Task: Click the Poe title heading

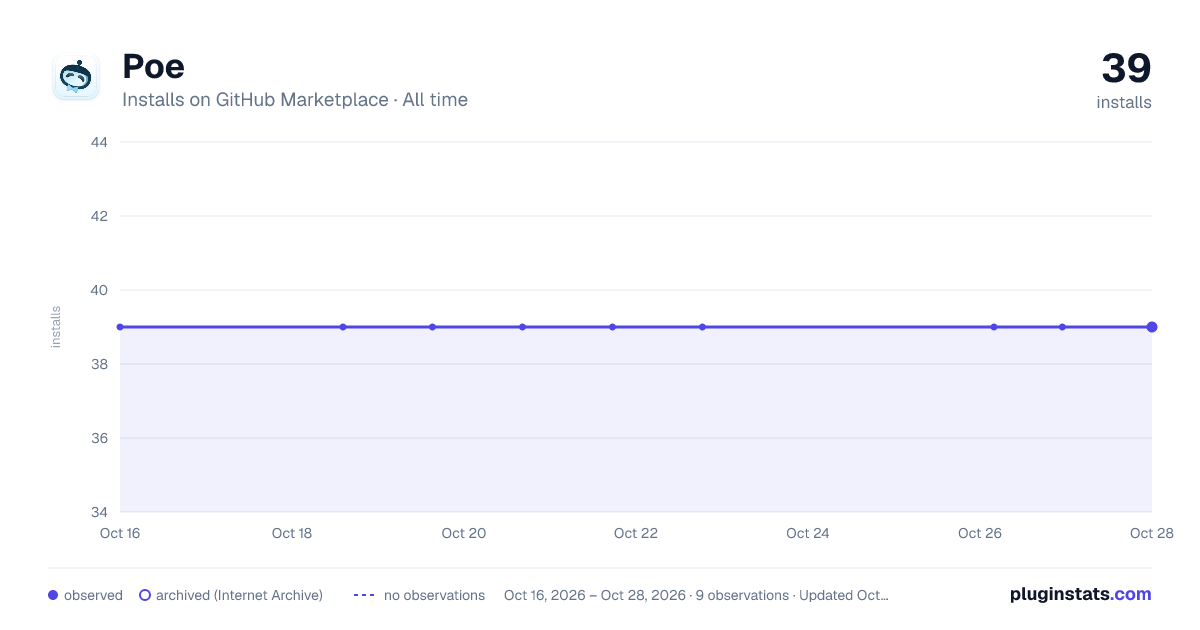Action: pyautogui.click(x=153, y=66)
